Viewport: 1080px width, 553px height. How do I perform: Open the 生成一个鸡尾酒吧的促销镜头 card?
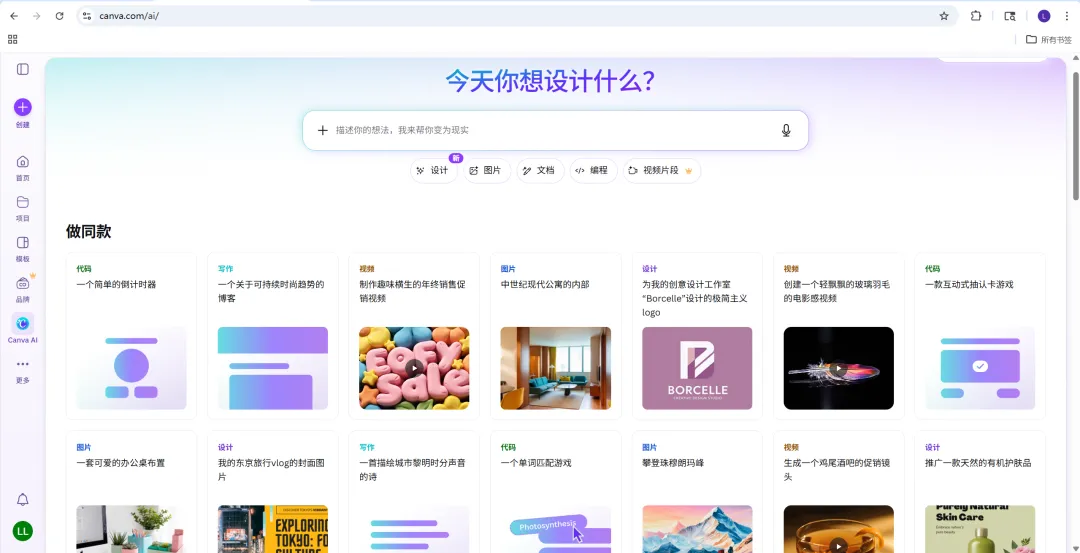coord(838,492)
